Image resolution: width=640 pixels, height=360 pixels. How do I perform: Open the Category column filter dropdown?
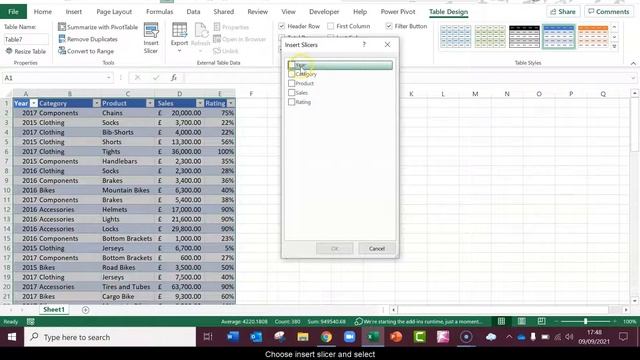(96, 103)
